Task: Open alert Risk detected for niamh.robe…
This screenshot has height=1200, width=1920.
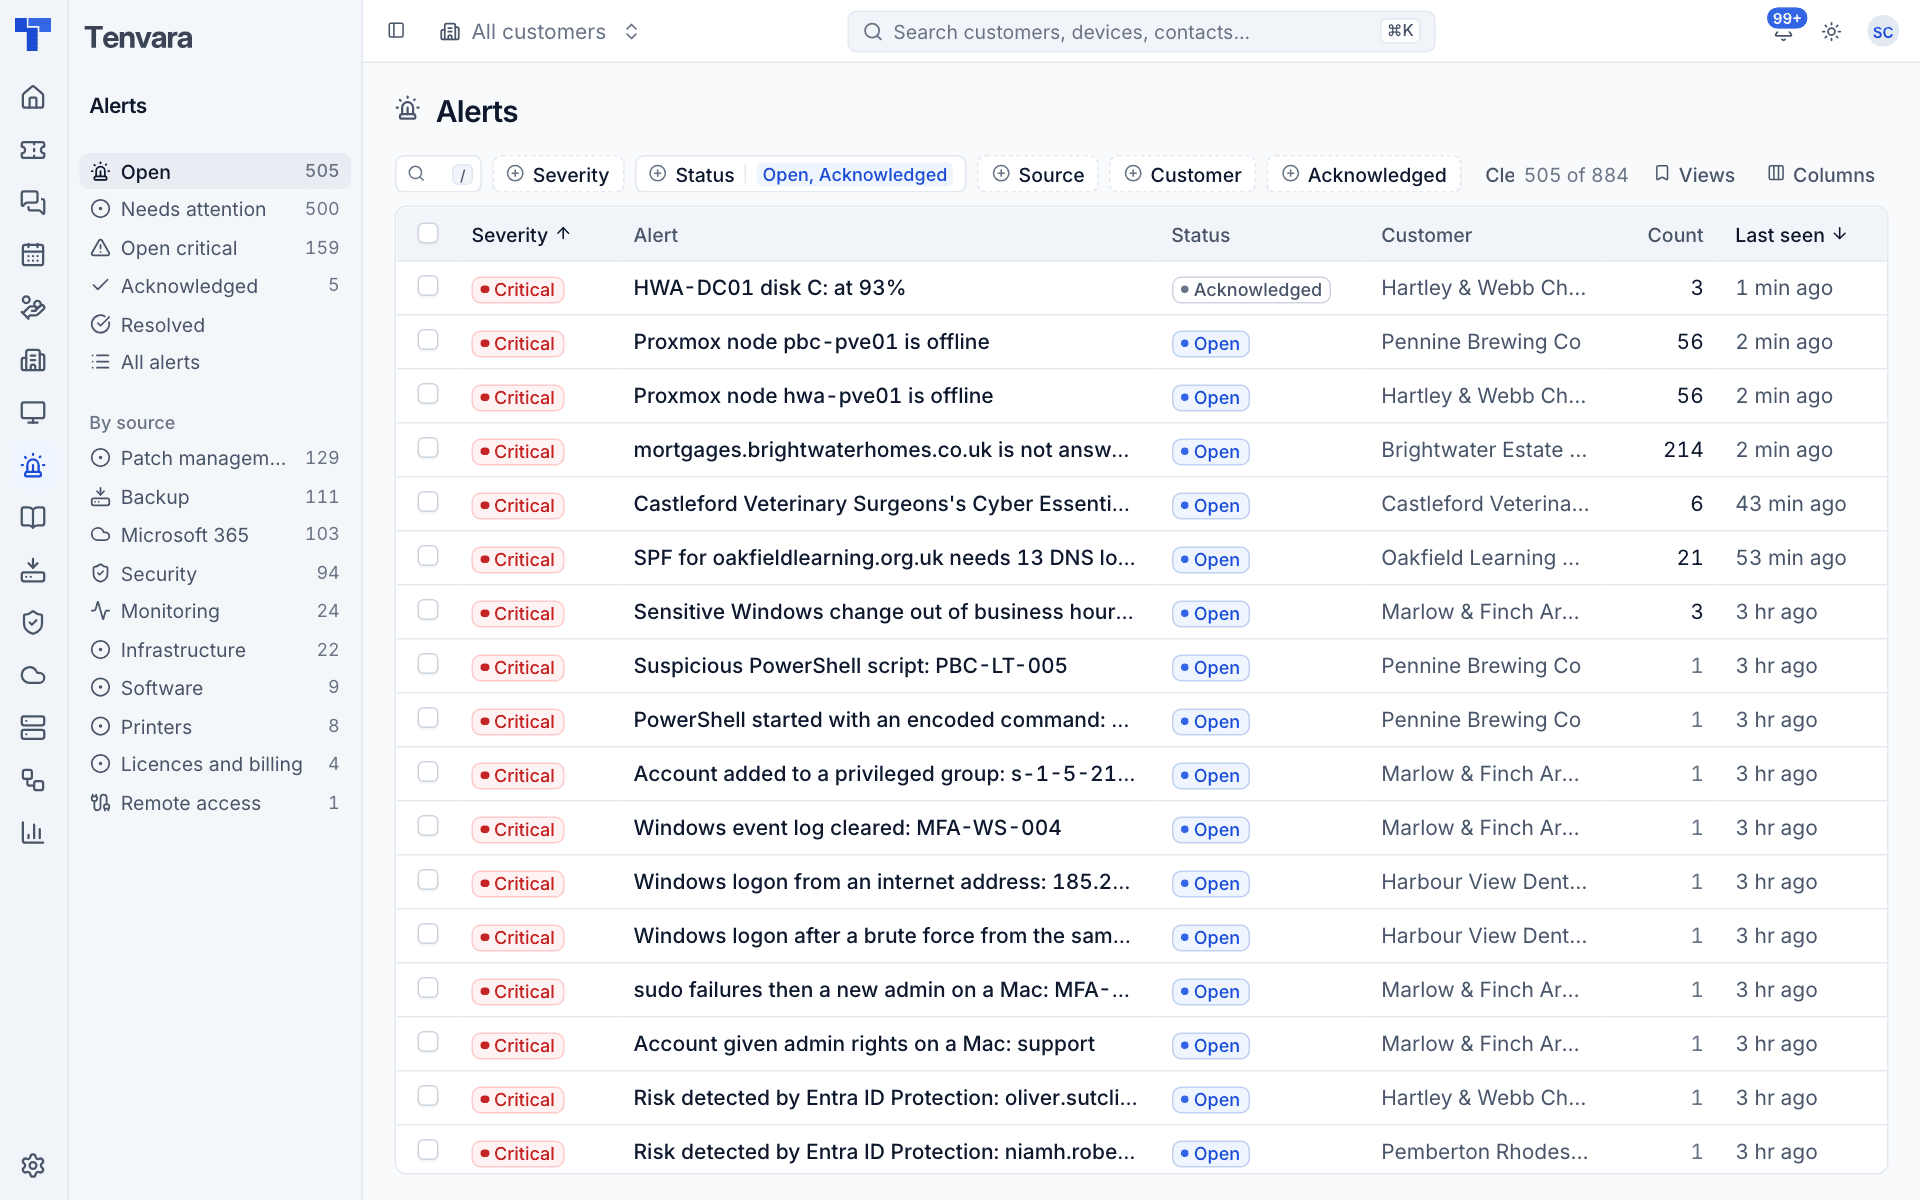Action: tap(884, 1152)
